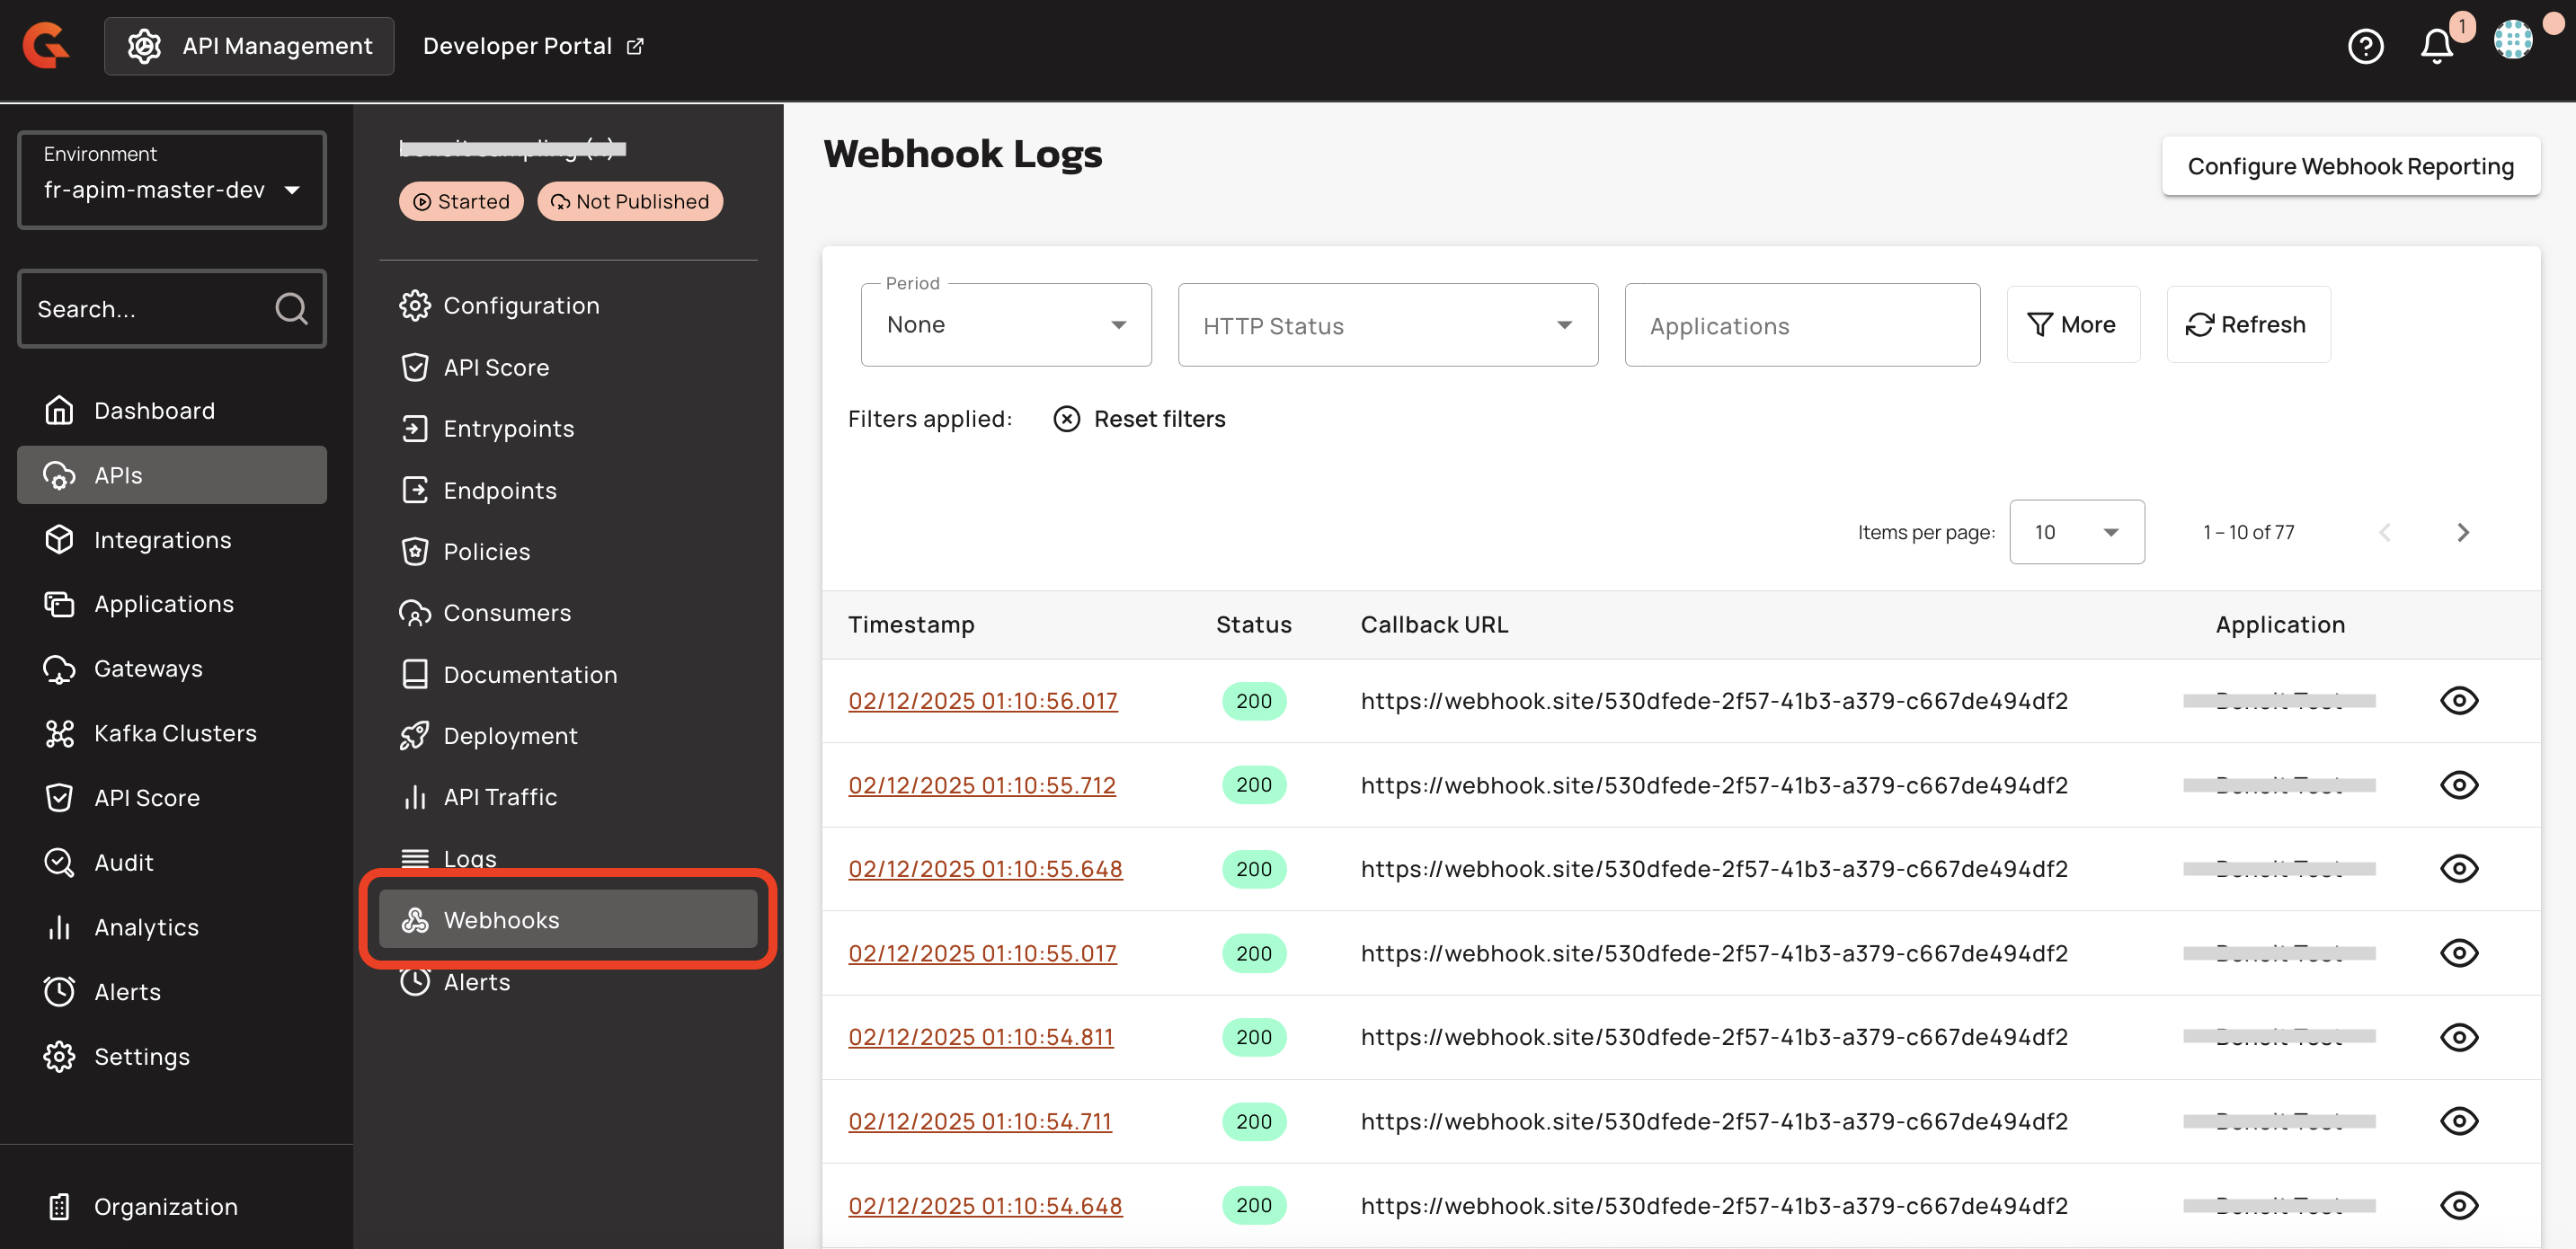
Task: Open the notifications bell icon
Action: (x=2436, y=46)
